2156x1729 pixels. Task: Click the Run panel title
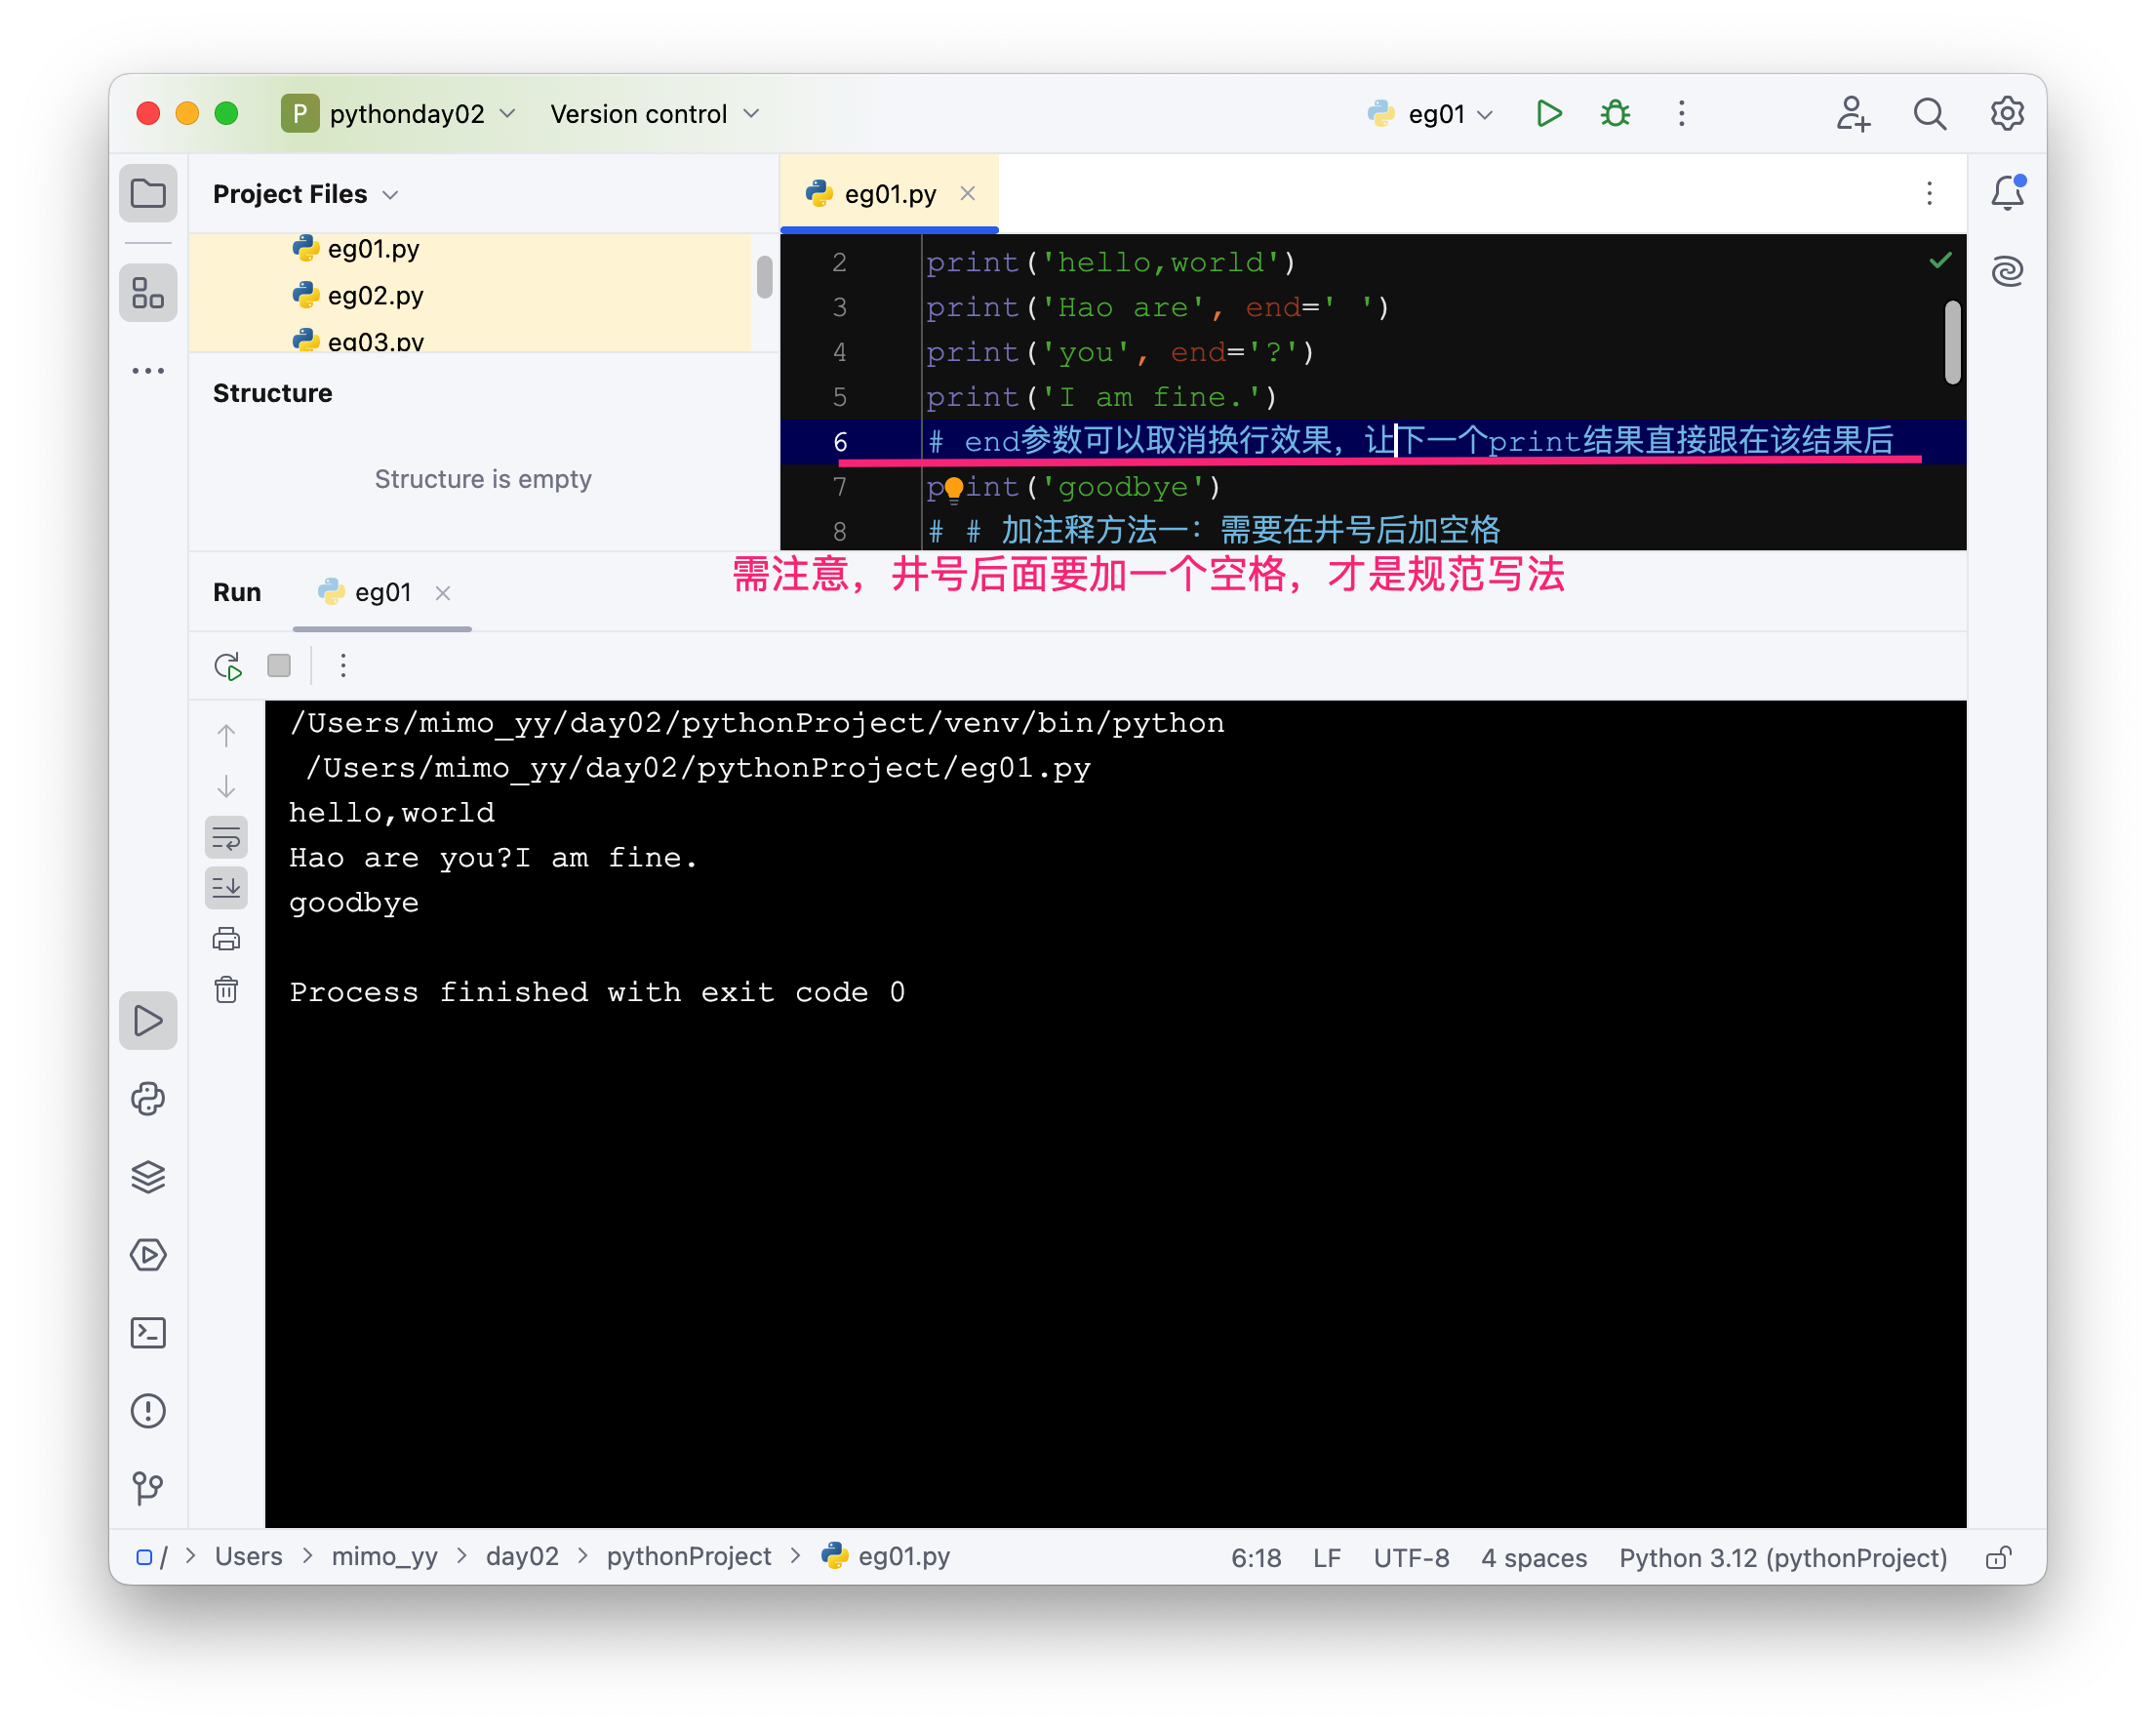pos(237,593)
